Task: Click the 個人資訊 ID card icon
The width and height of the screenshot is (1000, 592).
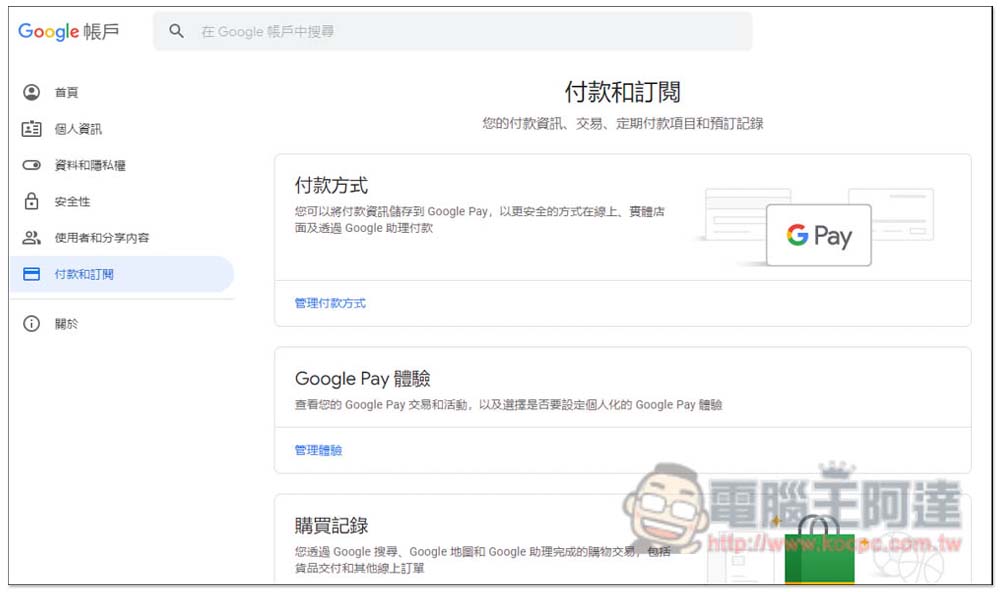Action: (x=32, y=129)
